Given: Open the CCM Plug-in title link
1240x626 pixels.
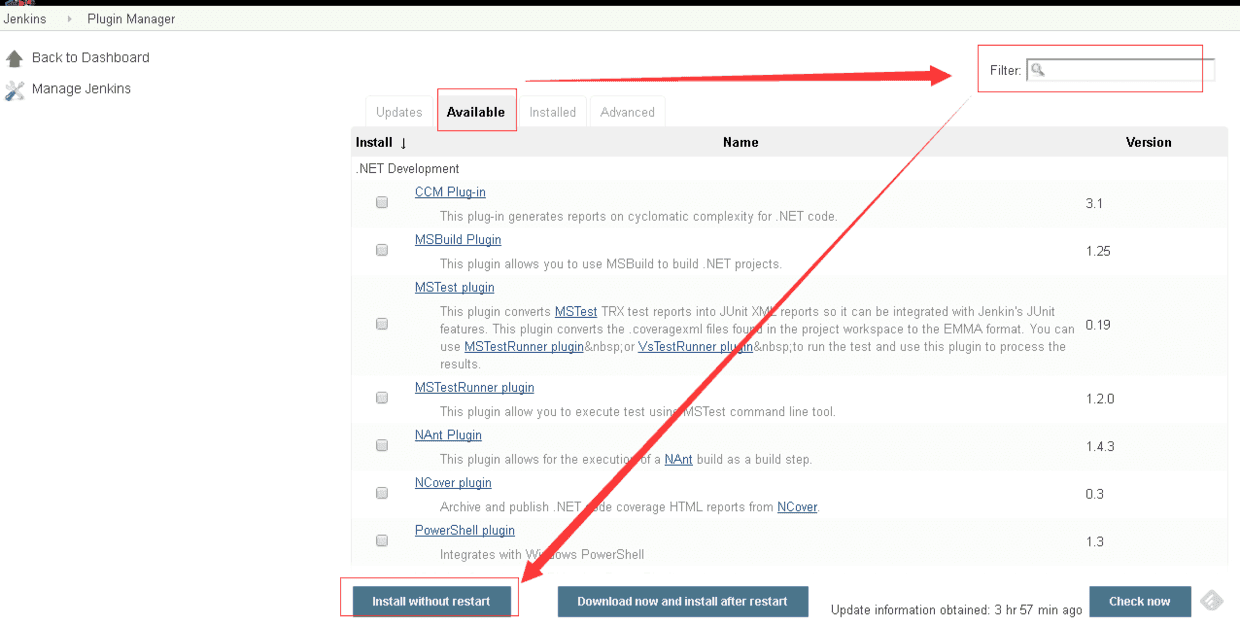Looking at the screenshot, I should (450, 192).
